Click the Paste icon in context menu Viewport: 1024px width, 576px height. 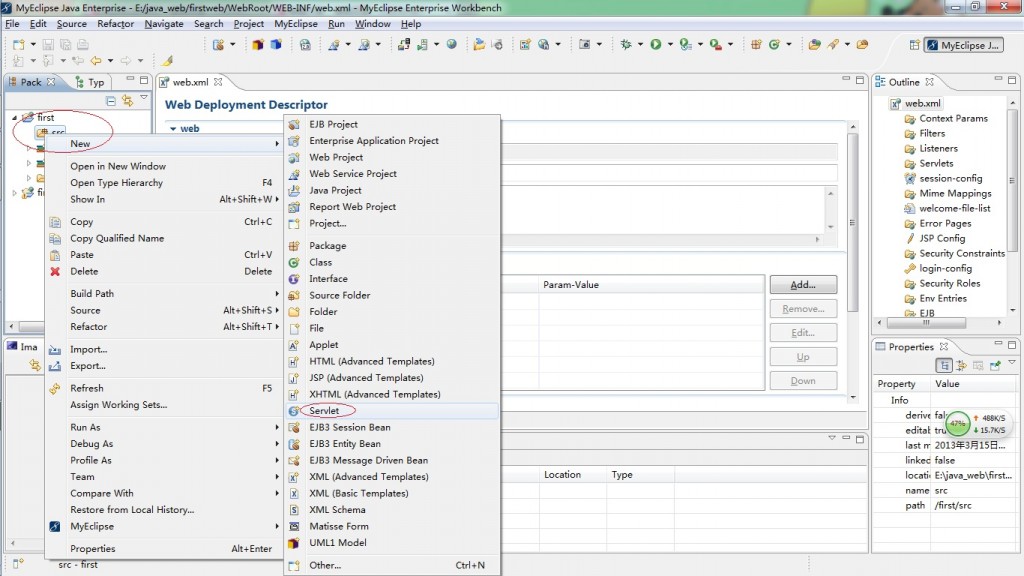(55, 255)
